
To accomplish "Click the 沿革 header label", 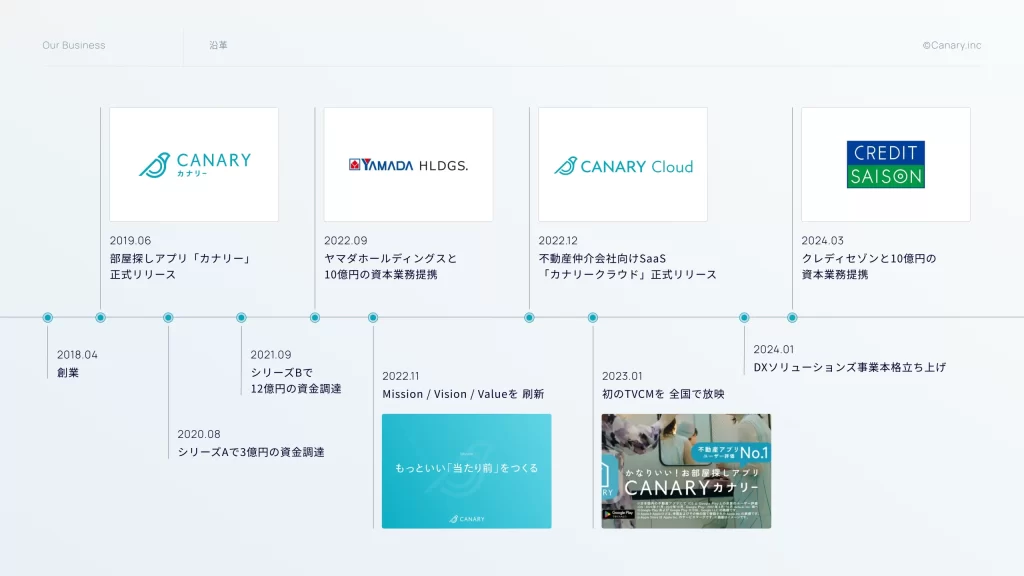I will coord(218,46).
